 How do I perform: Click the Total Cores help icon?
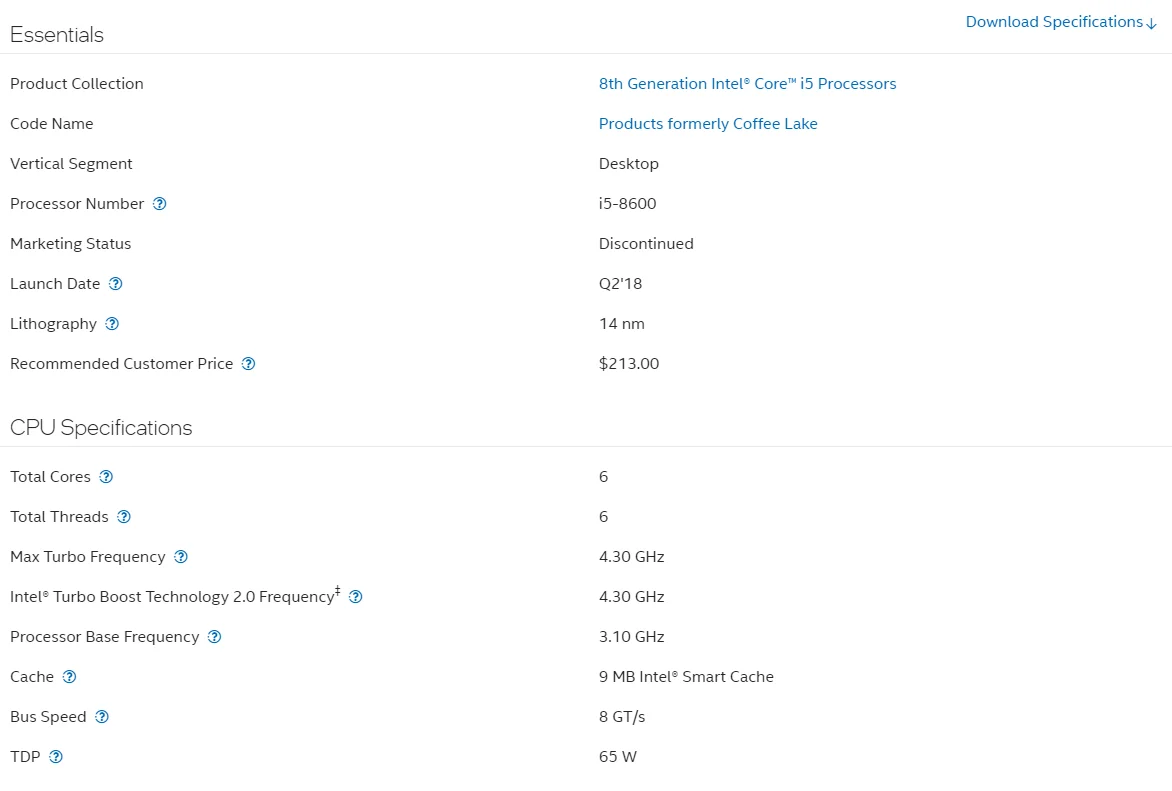[106, 477]
